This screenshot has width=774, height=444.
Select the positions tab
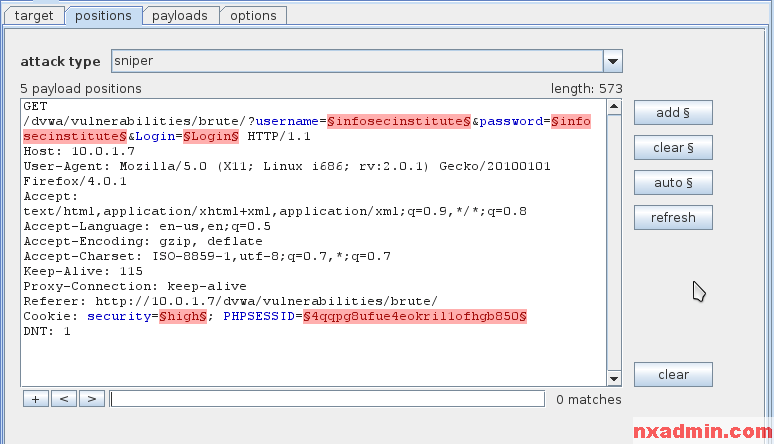[103, 15]
